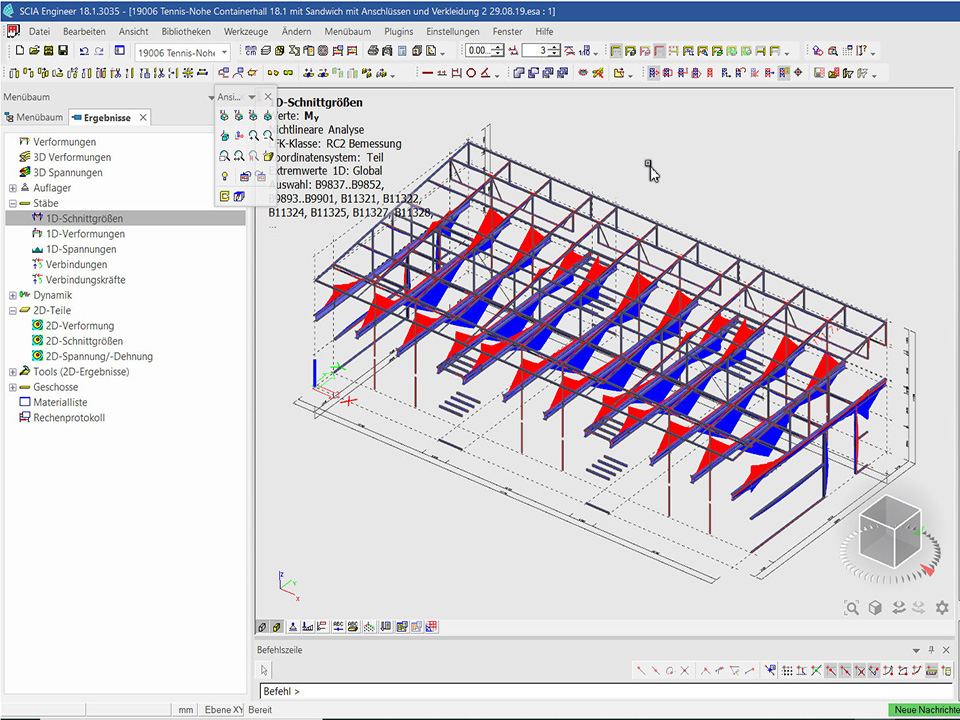Open viewport settings gear icon

[942, 607]
